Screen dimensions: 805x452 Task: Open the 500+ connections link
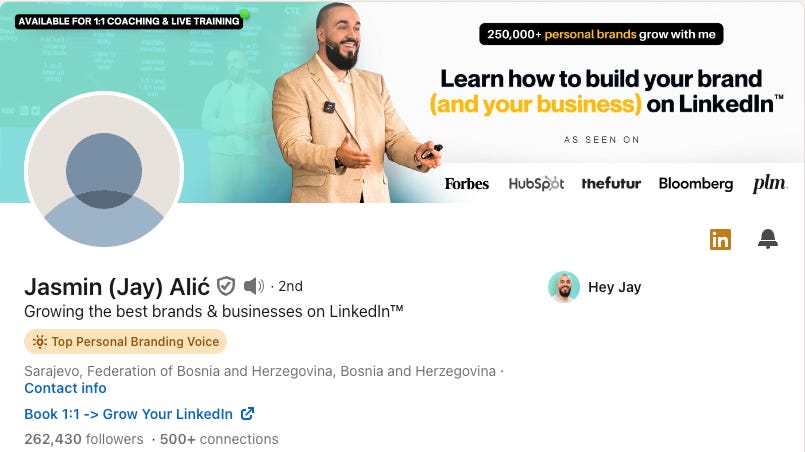point(219,439)
